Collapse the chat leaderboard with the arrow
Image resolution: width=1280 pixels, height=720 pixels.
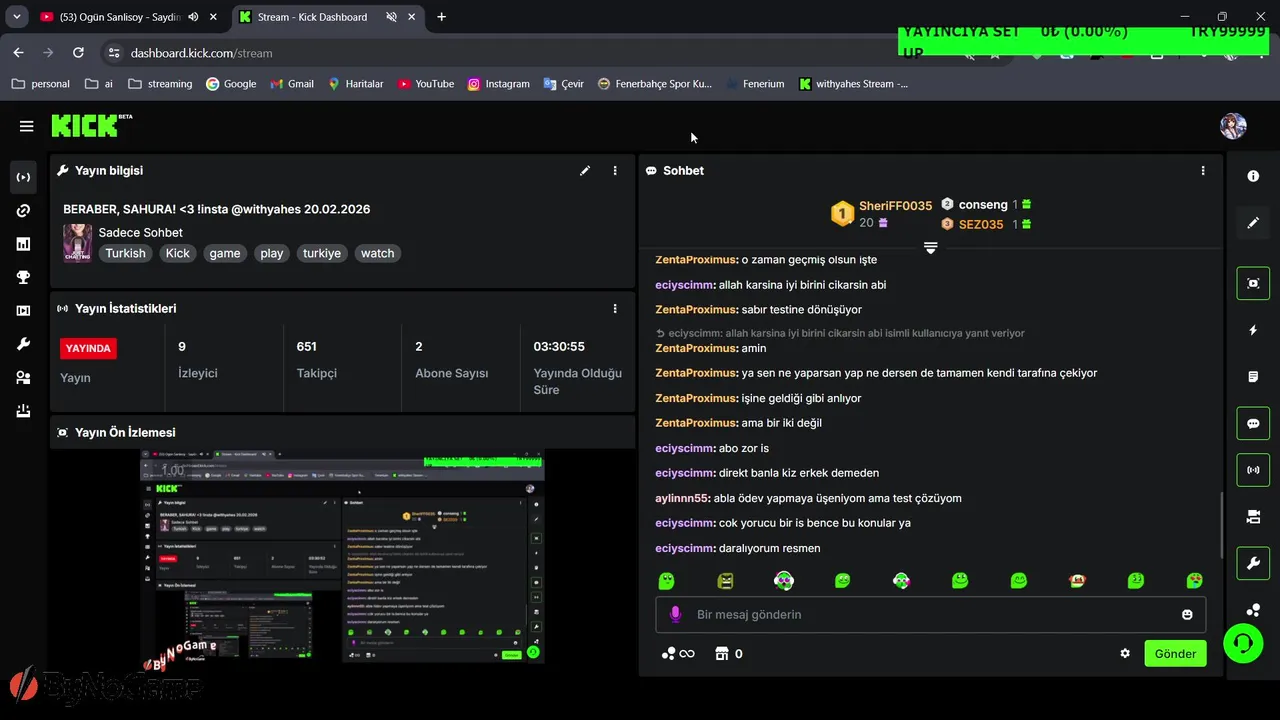[930, 247]
